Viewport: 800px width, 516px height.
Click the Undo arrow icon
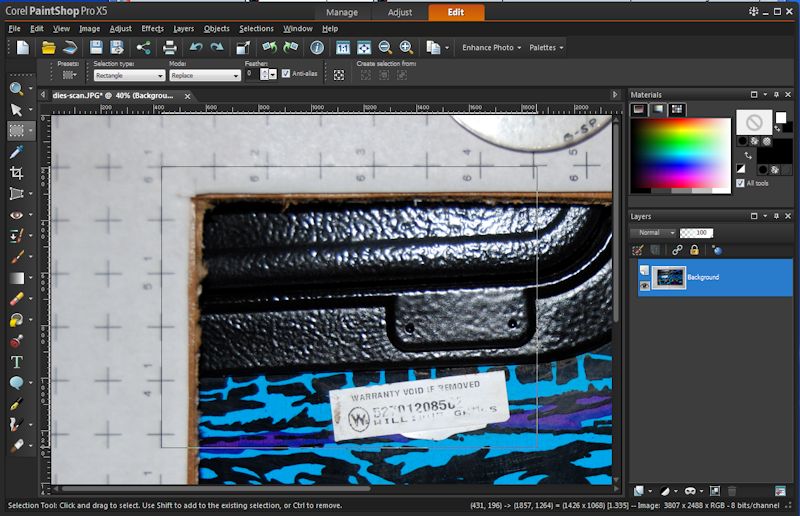[195, 47]
